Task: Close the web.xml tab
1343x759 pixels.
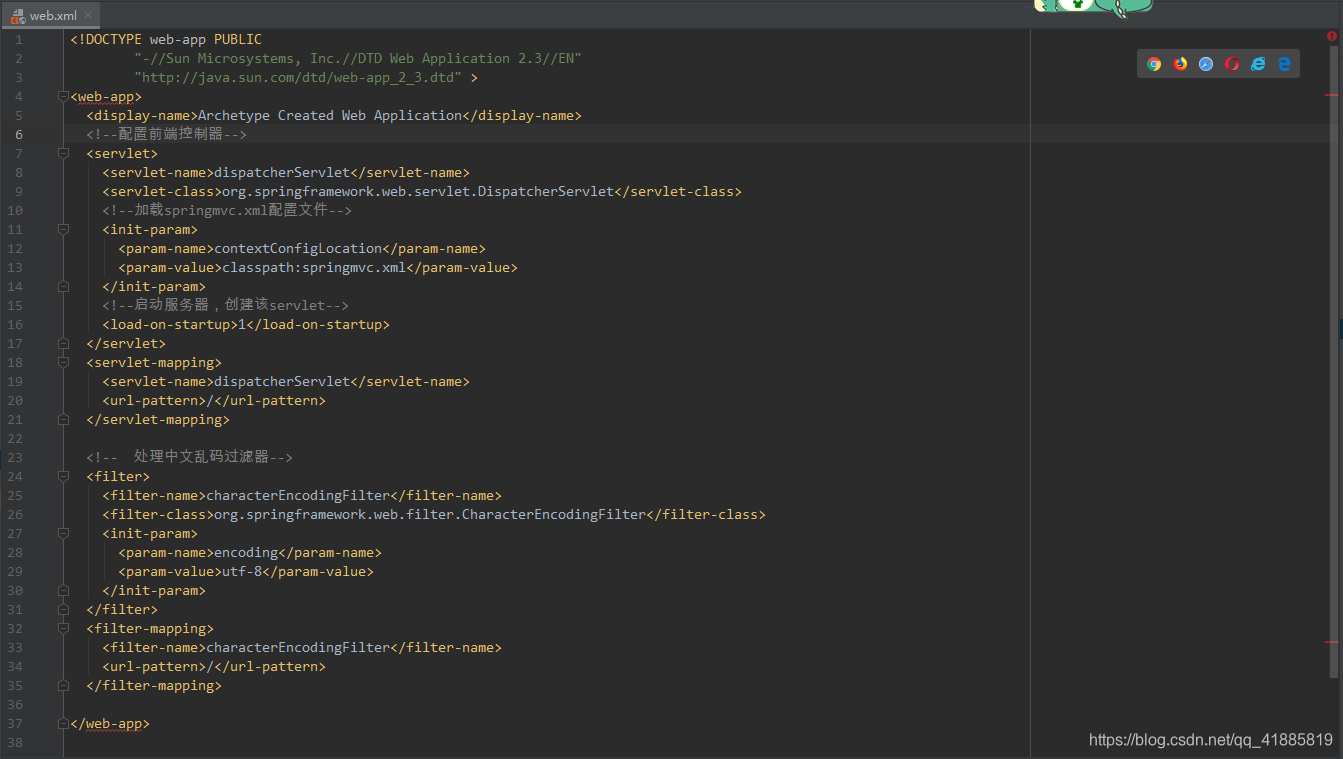Action: (89, 15)
